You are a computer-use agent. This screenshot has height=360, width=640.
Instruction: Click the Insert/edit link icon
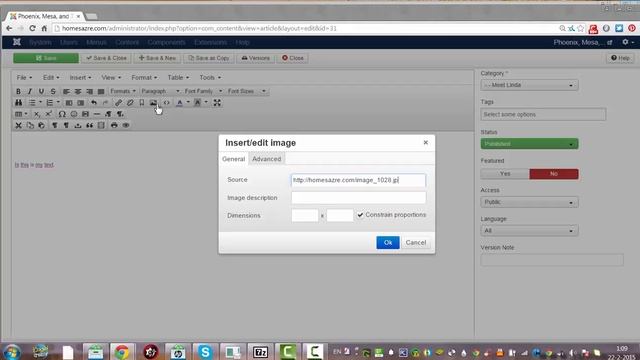tap(118, 103)
